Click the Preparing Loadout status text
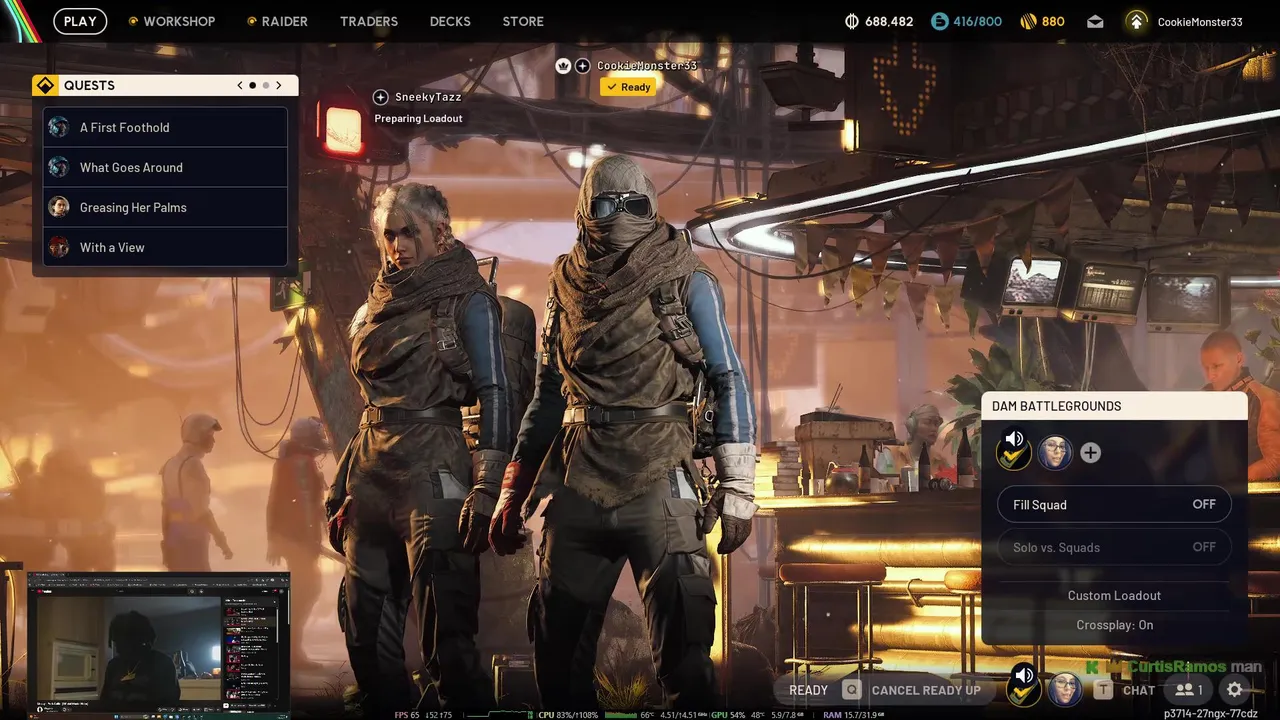Viewport: 1280px width, 720px height. 418,118
